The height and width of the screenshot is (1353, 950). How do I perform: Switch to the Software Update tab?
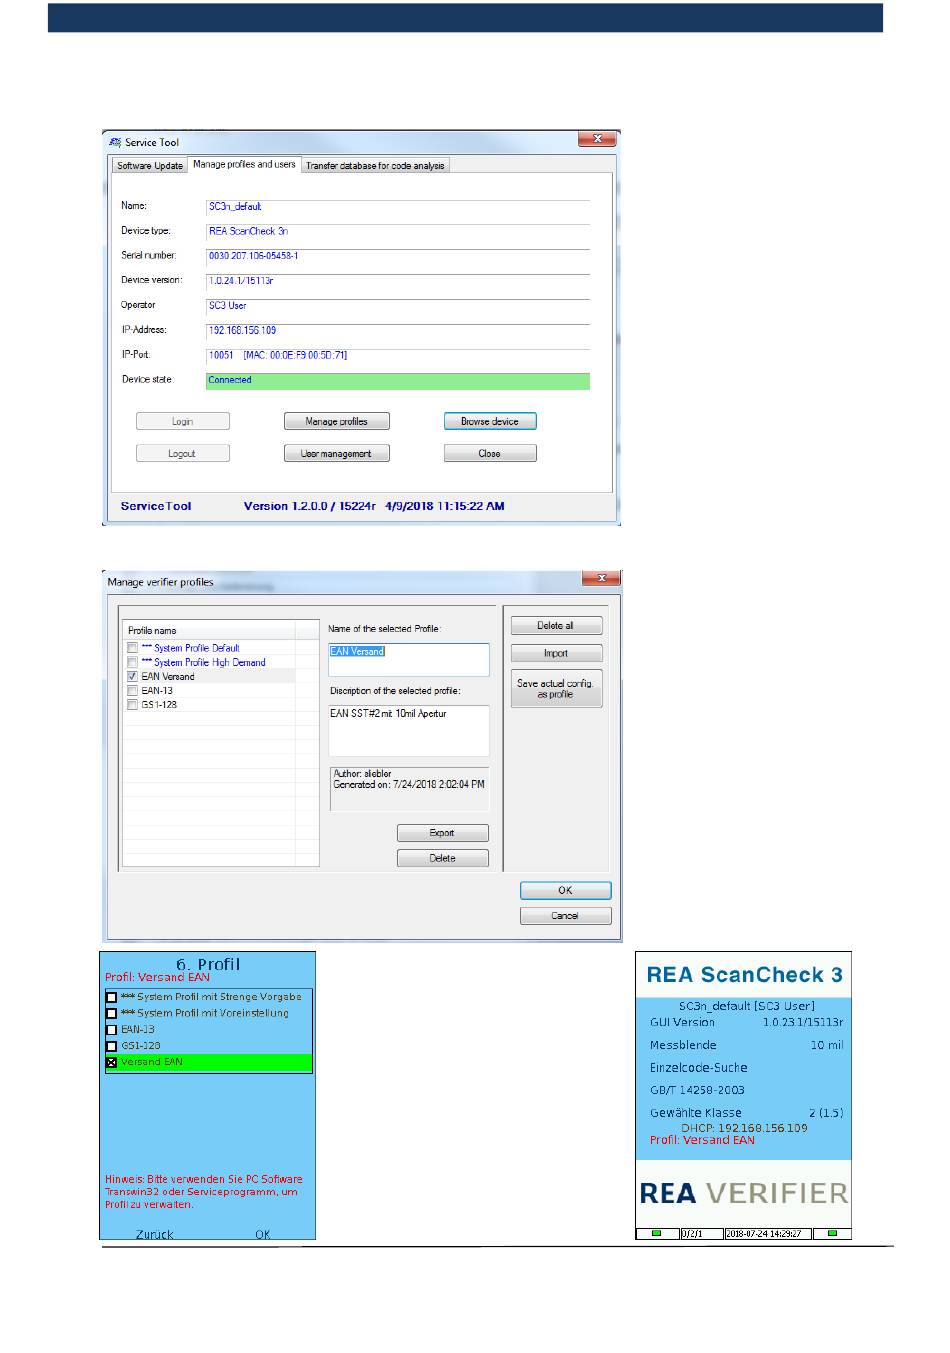click(150, 166)
